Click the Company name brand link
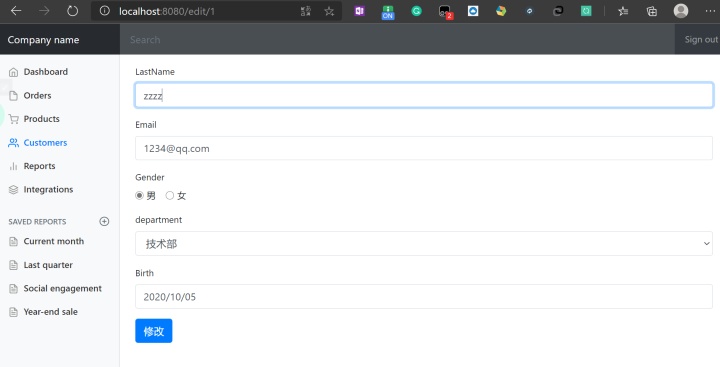Screen dimensions: 720x367 (43, 40)
